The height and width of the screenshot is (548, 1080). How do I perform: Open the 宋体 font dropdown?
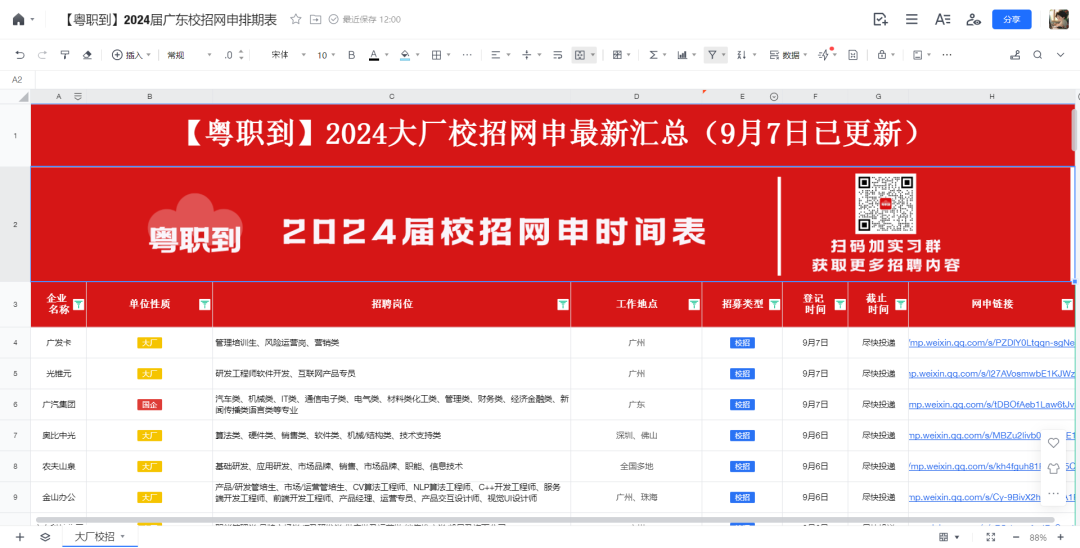click(288, 55)
